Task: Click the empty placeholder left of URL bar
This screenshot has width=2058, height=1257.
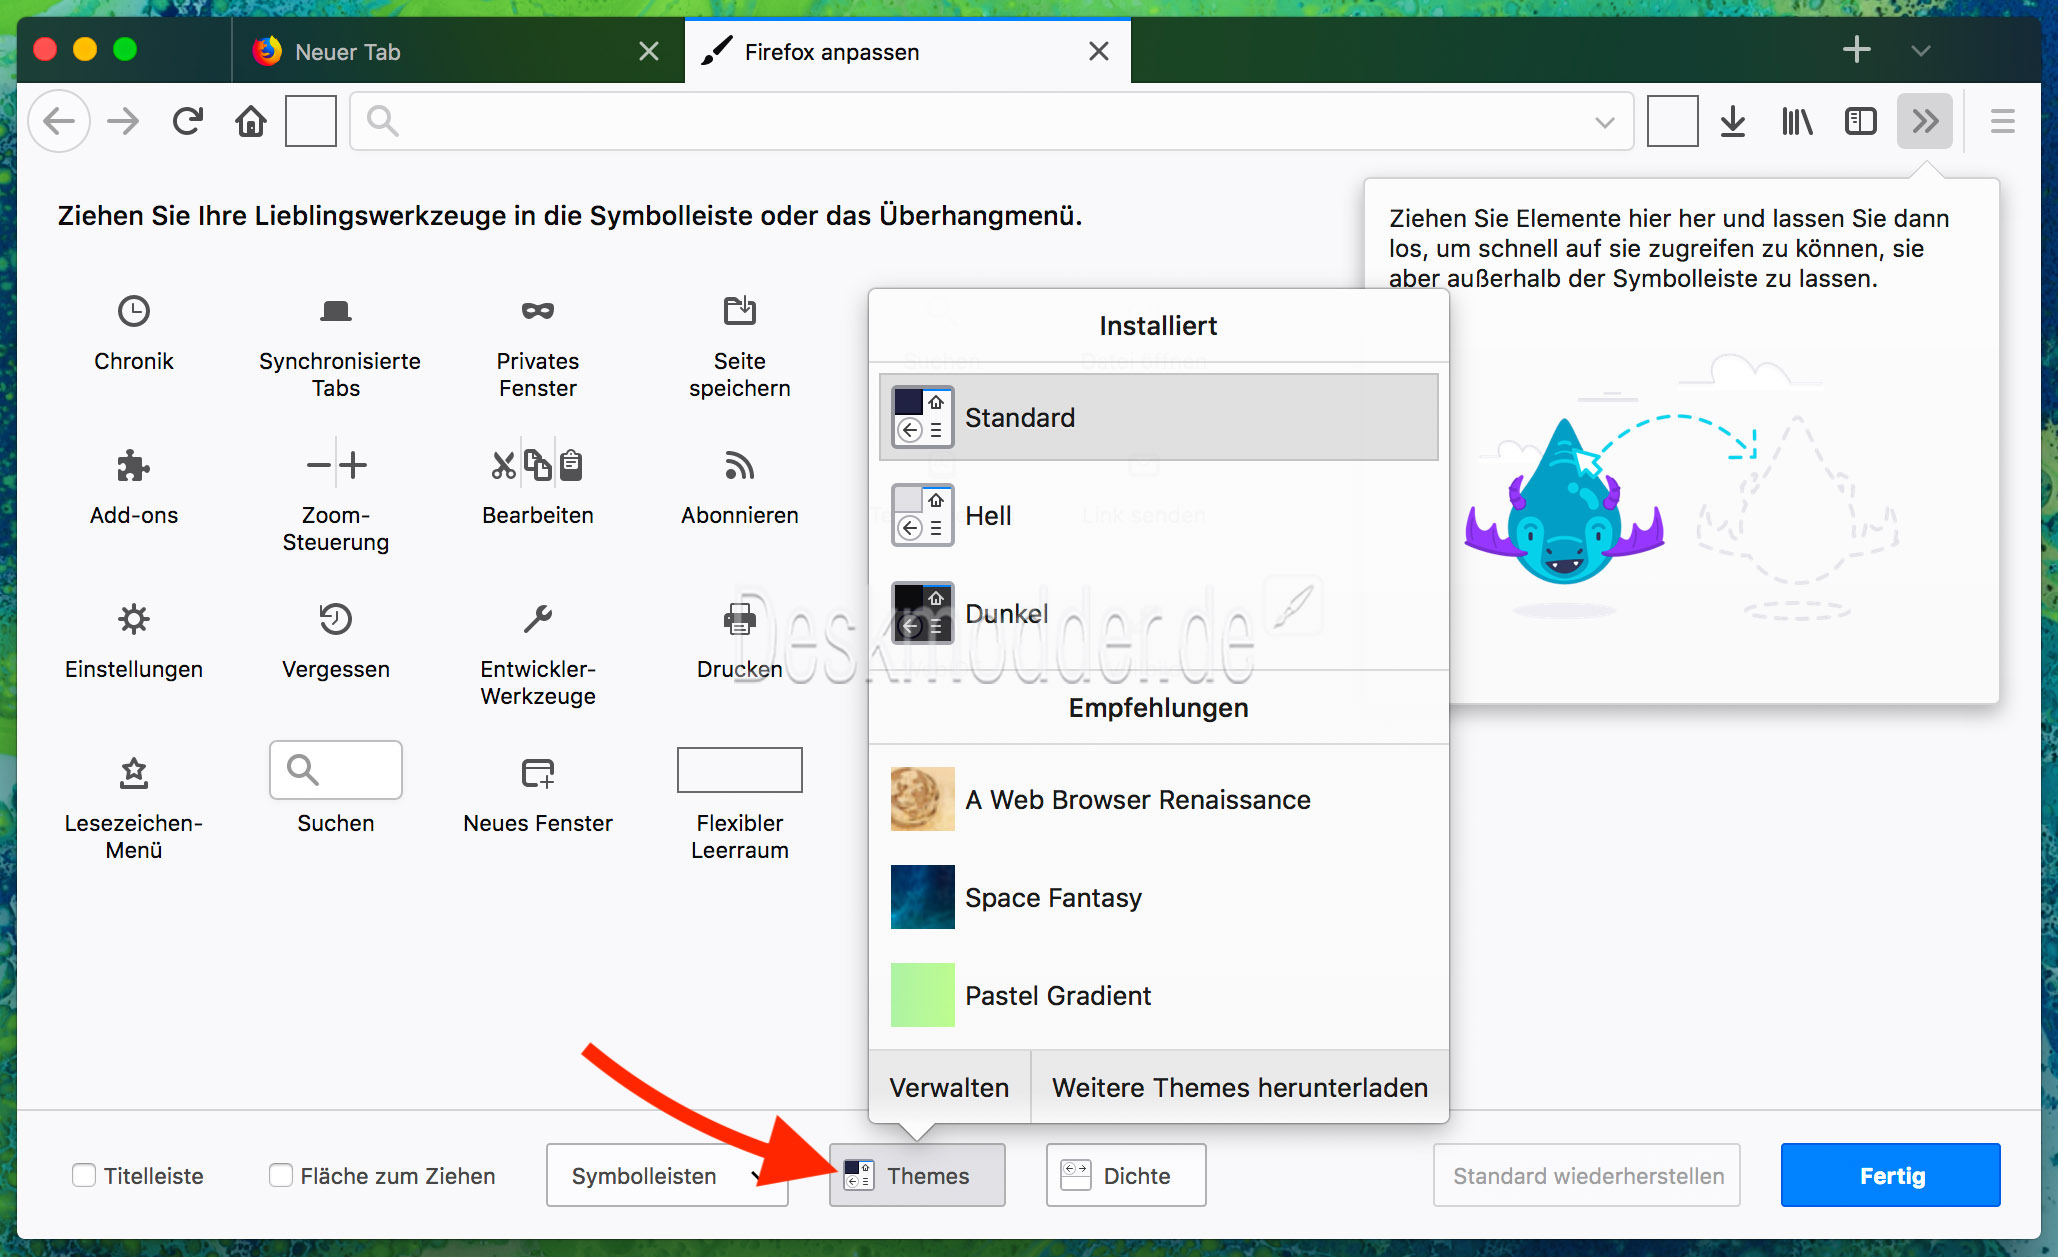Action: (x=311, y=122)
